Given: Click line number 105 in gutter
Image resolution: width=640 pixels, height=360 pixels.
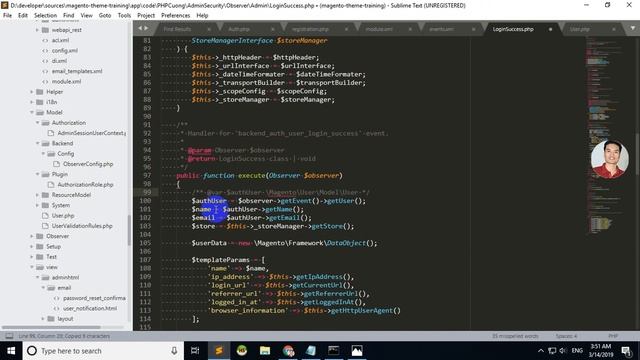Looking at the screenshot, I should [x=145, y=243].
